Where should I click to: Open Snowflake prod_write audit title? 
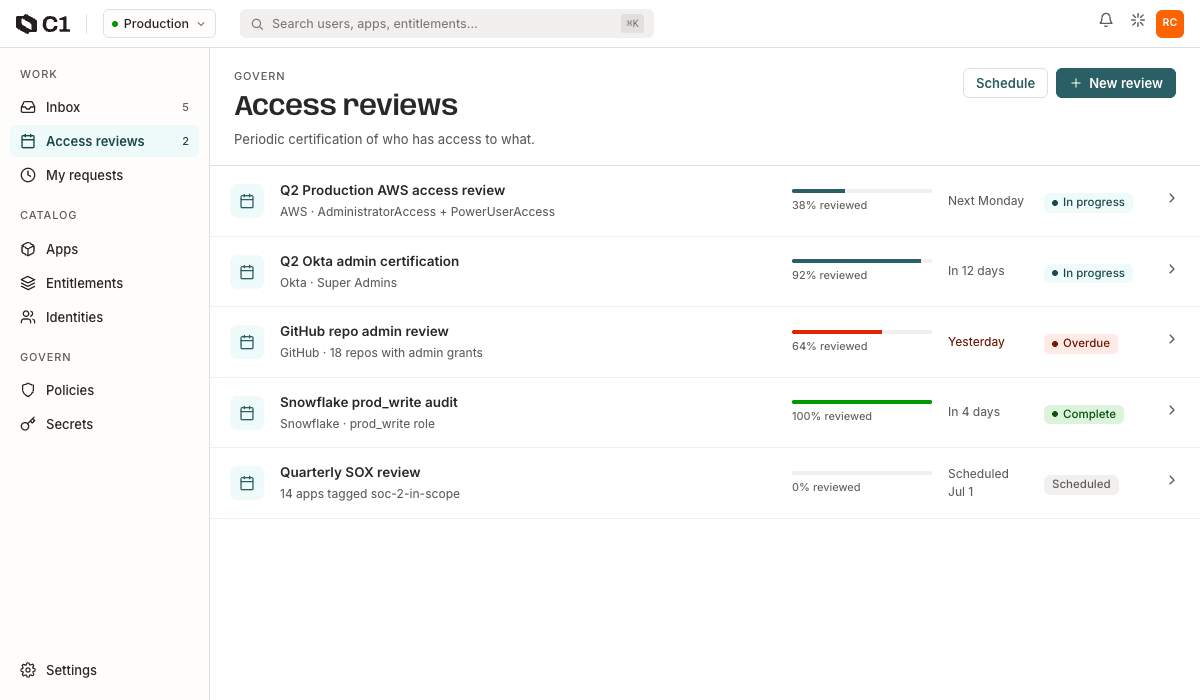[x=369, y=402]
